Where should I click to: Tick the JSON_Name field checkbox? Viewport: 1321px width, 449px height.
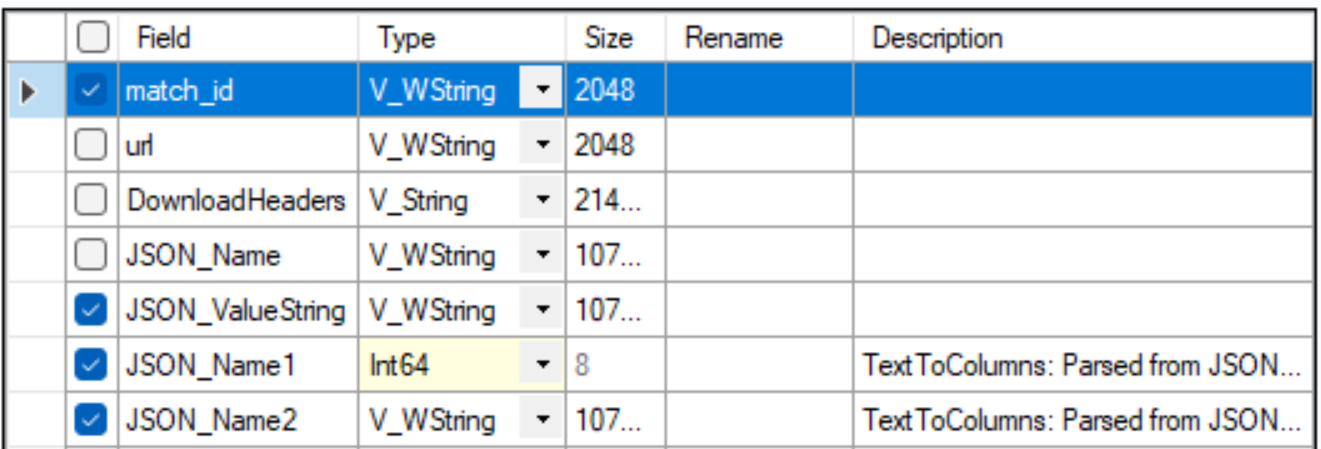click(x=92, y=256)
